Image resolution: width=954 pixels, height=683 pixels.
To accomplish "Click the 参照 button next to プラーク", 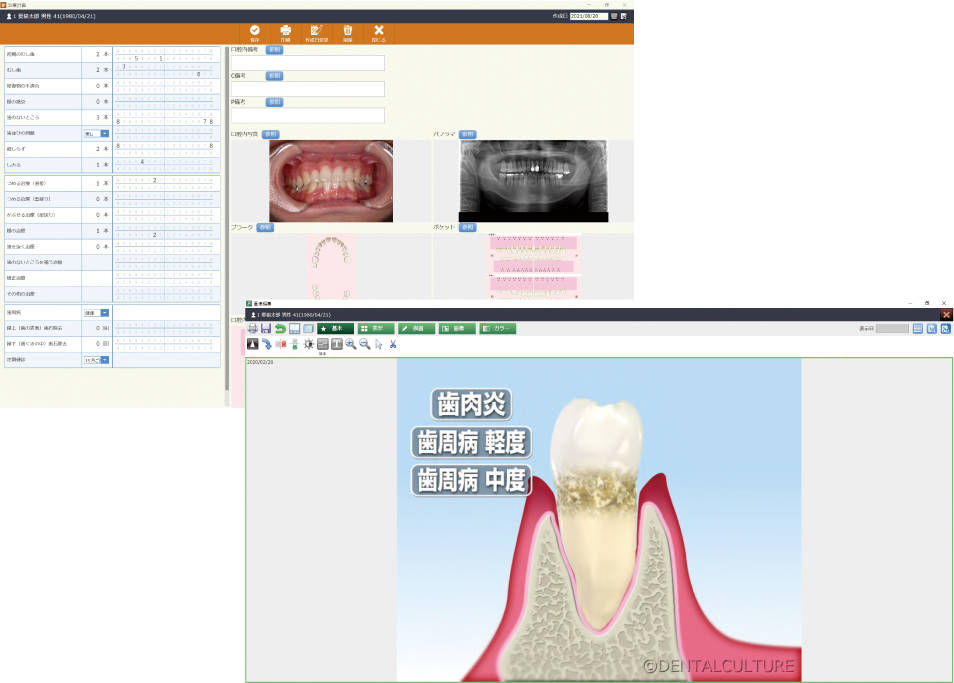I will point(265,227).
